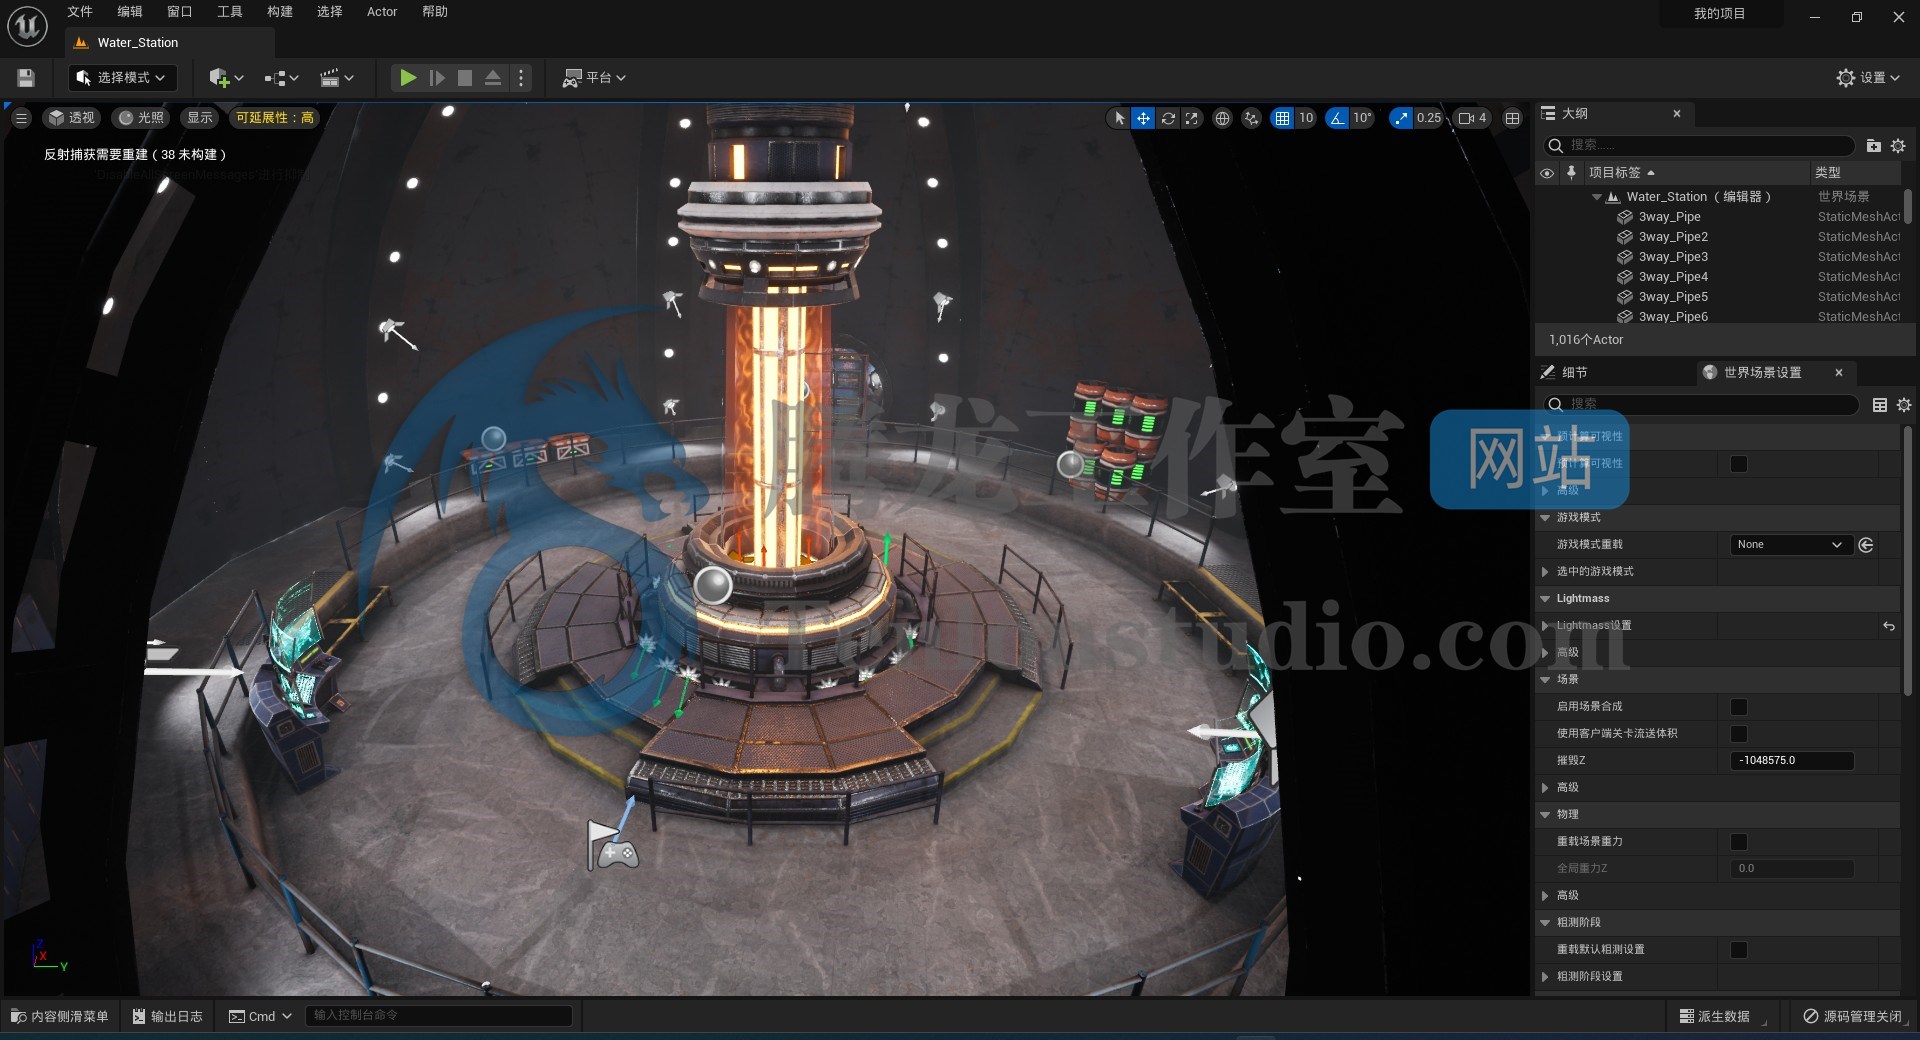Create new folder in outliner
1920x1040 pixels.
pos(1874,146)
